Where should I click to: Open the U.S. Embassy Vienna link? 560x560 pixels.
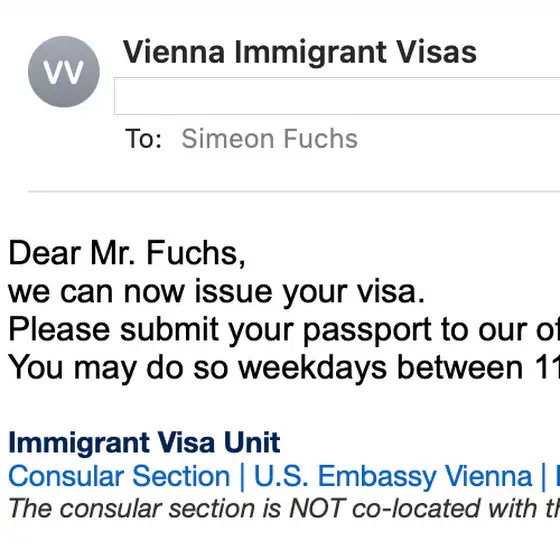coord(393,476)
